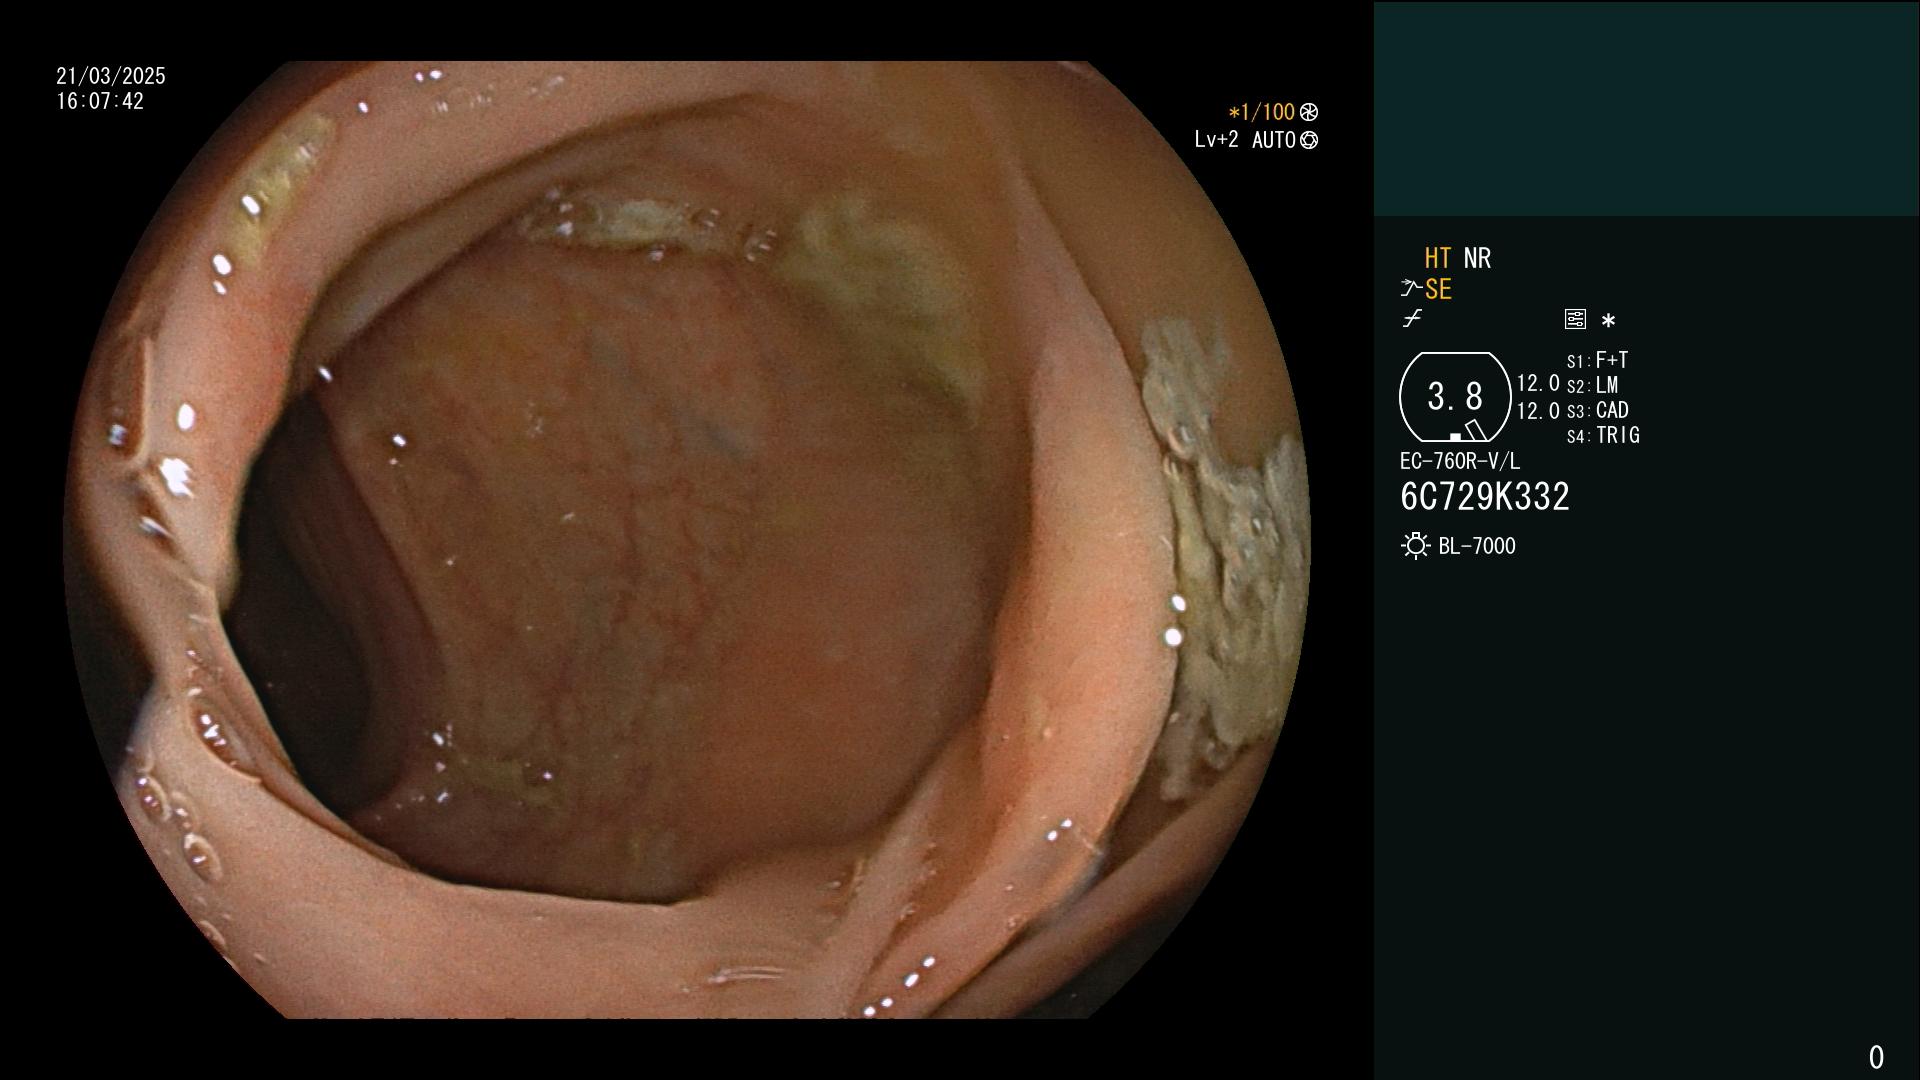The width and height of the screenshot is (1920, 1080).
Task: Click the AUTO iris mode text
Action: pyautogui.click(x=1274, y=140)
